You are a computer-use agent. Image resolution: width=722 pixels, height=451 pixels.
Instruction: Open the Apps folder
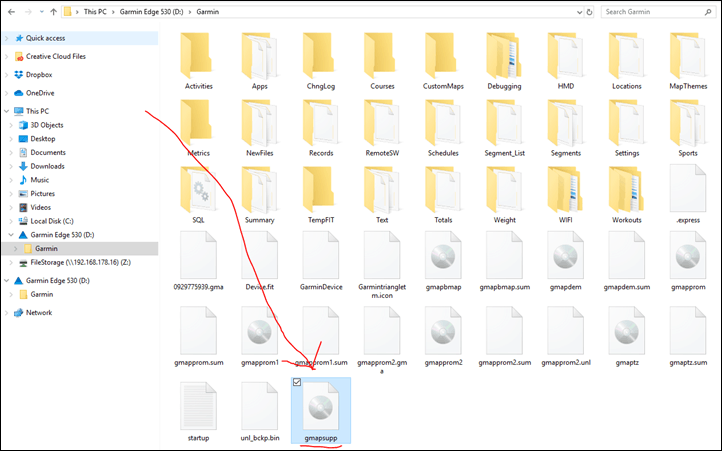click(260, 60)
